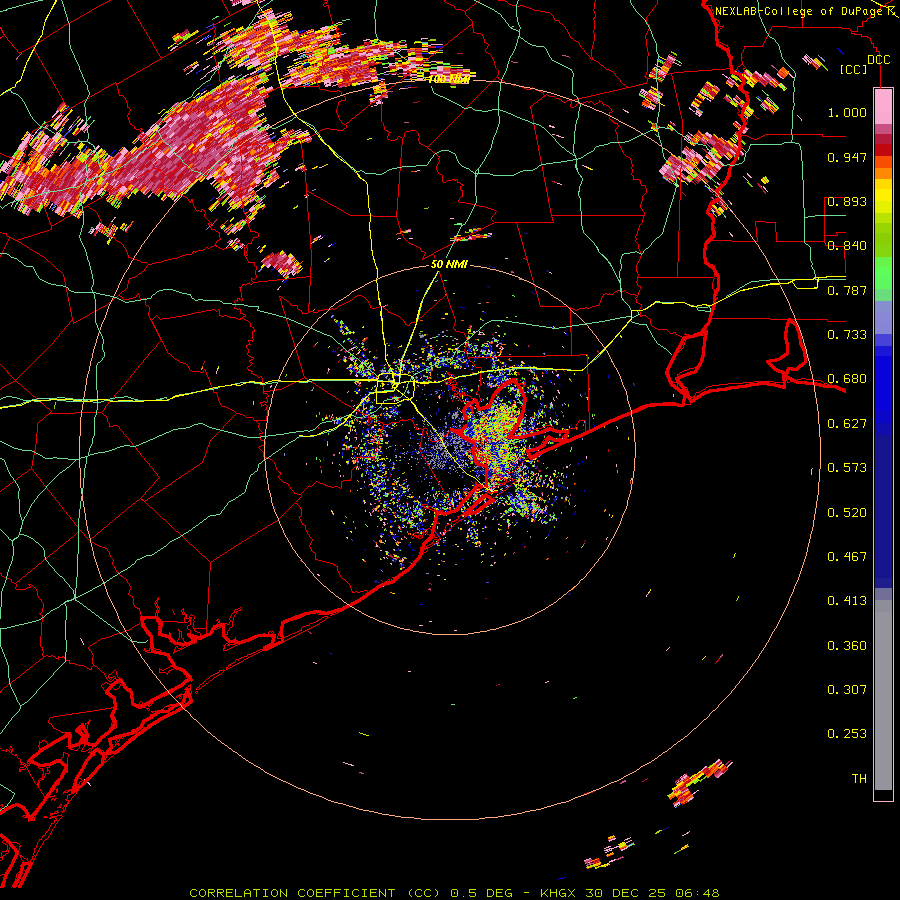The image size is (900, 900).
Task: Click the 100 NMI range ring label
Action: pos(449,79)
